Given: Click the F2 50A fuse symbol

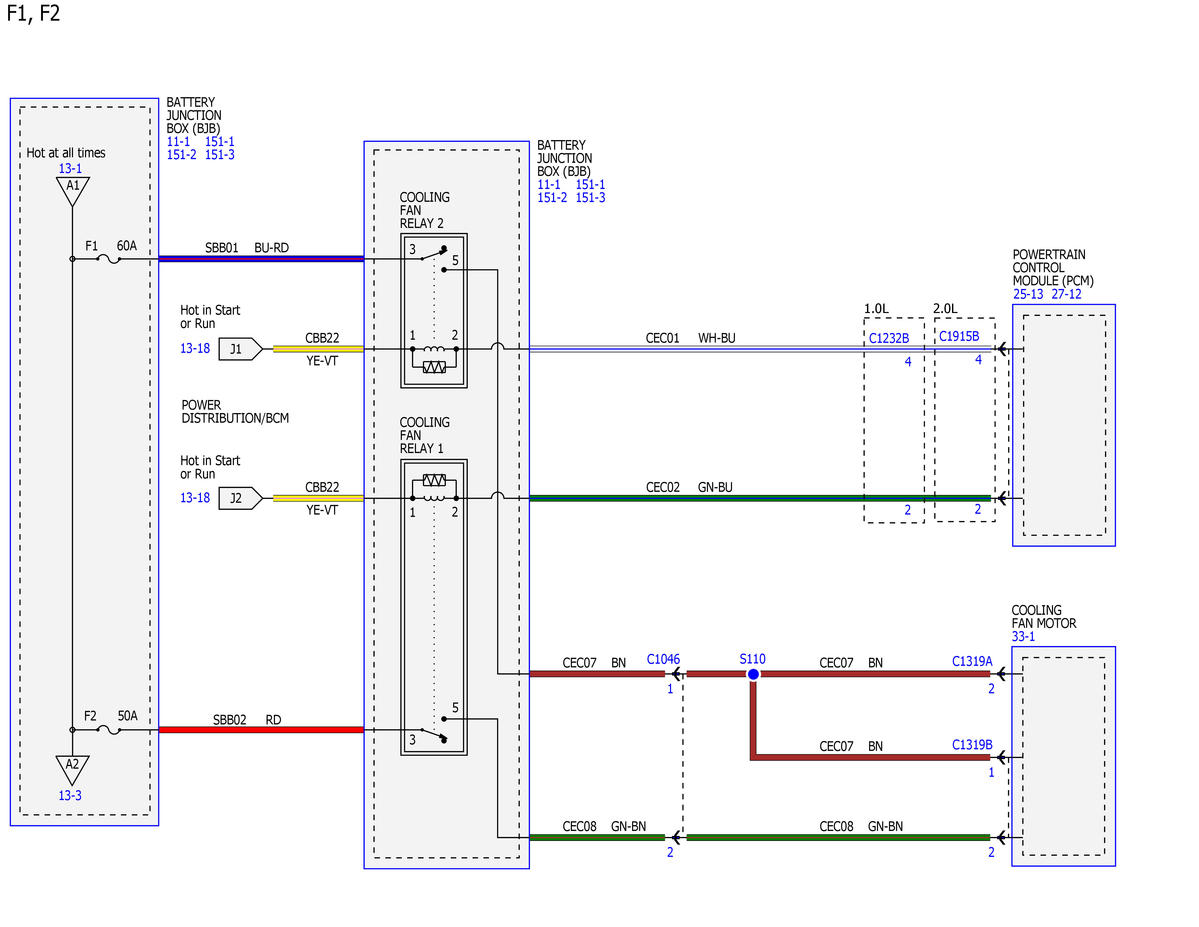Looking at the screenshot, I should tap(109, 730).
